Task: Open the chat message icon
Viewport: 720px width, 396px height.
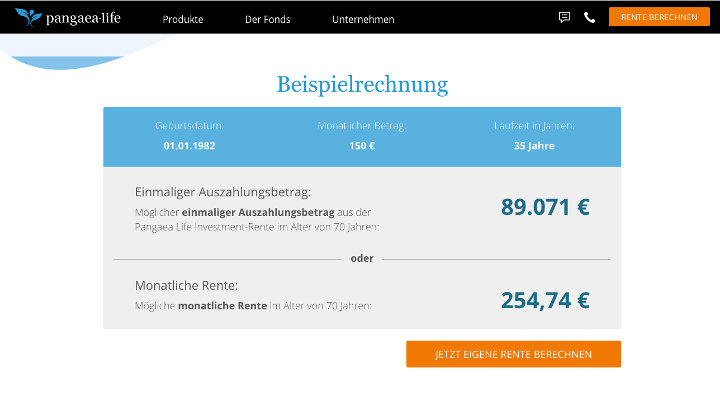Action: click(x=564, y=17)
